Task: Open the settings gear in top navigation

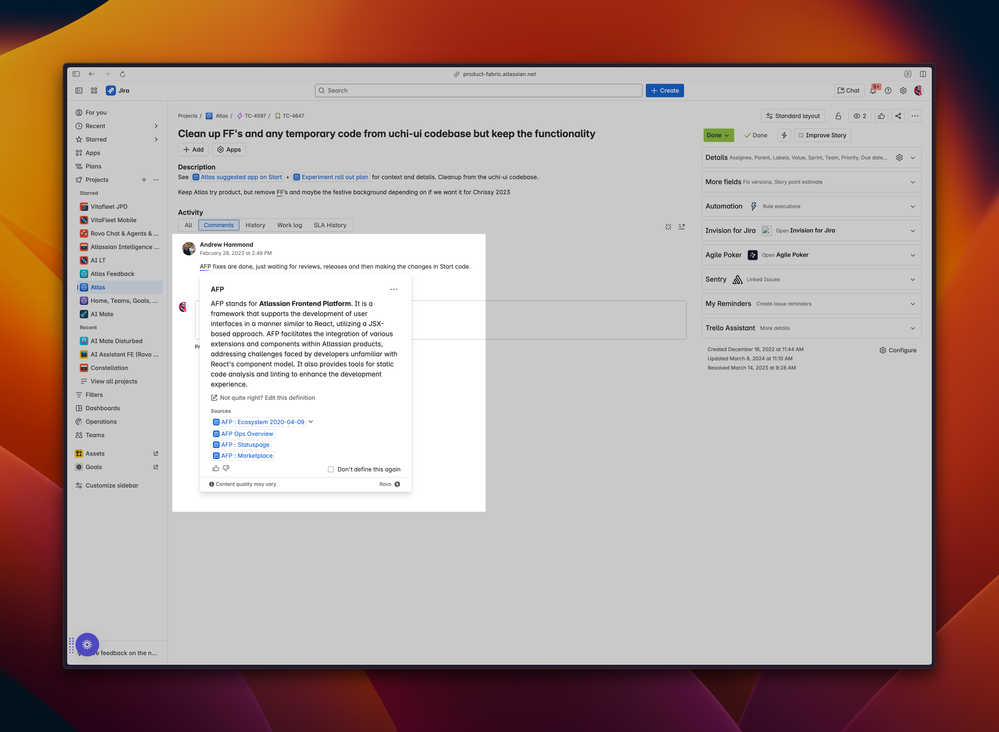Action: (x=903, y=90)
